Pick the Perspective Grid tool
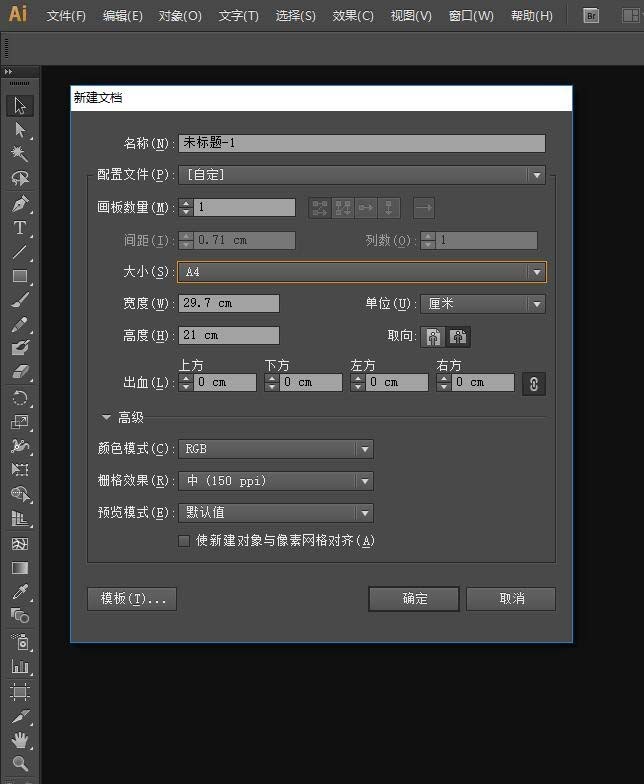 (20, 518)
